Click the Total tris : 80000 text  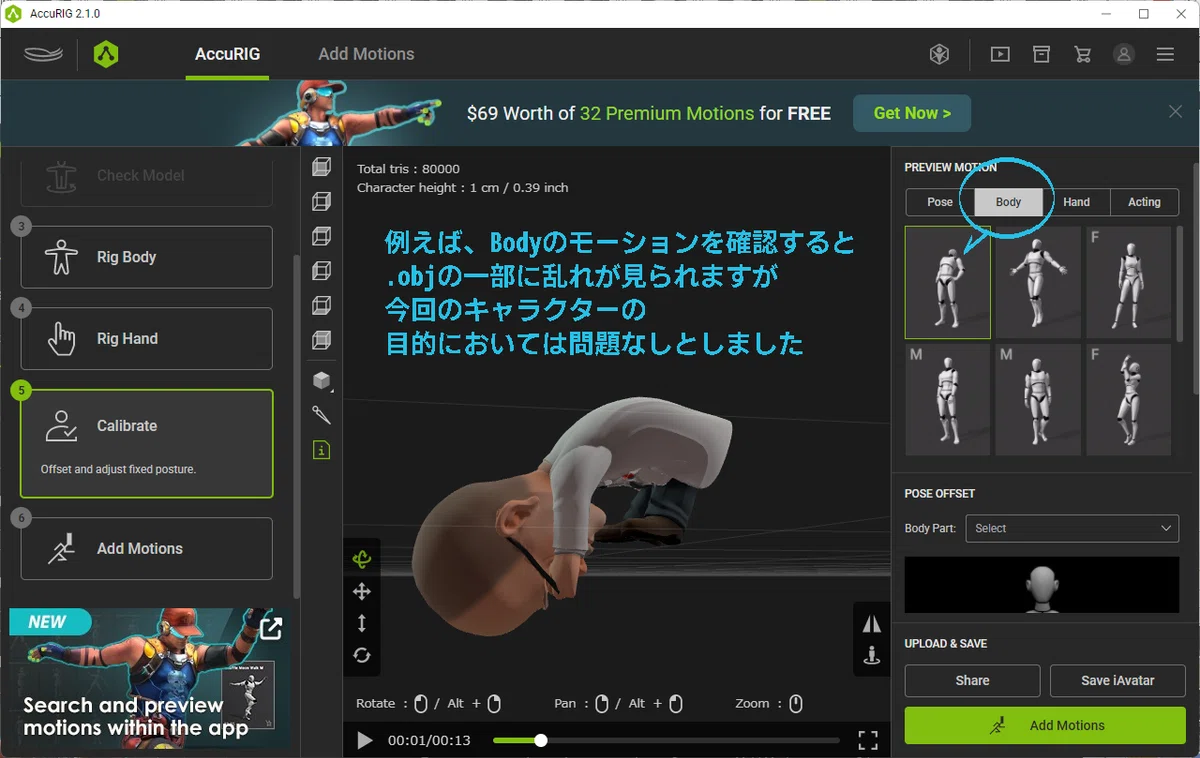408,169
